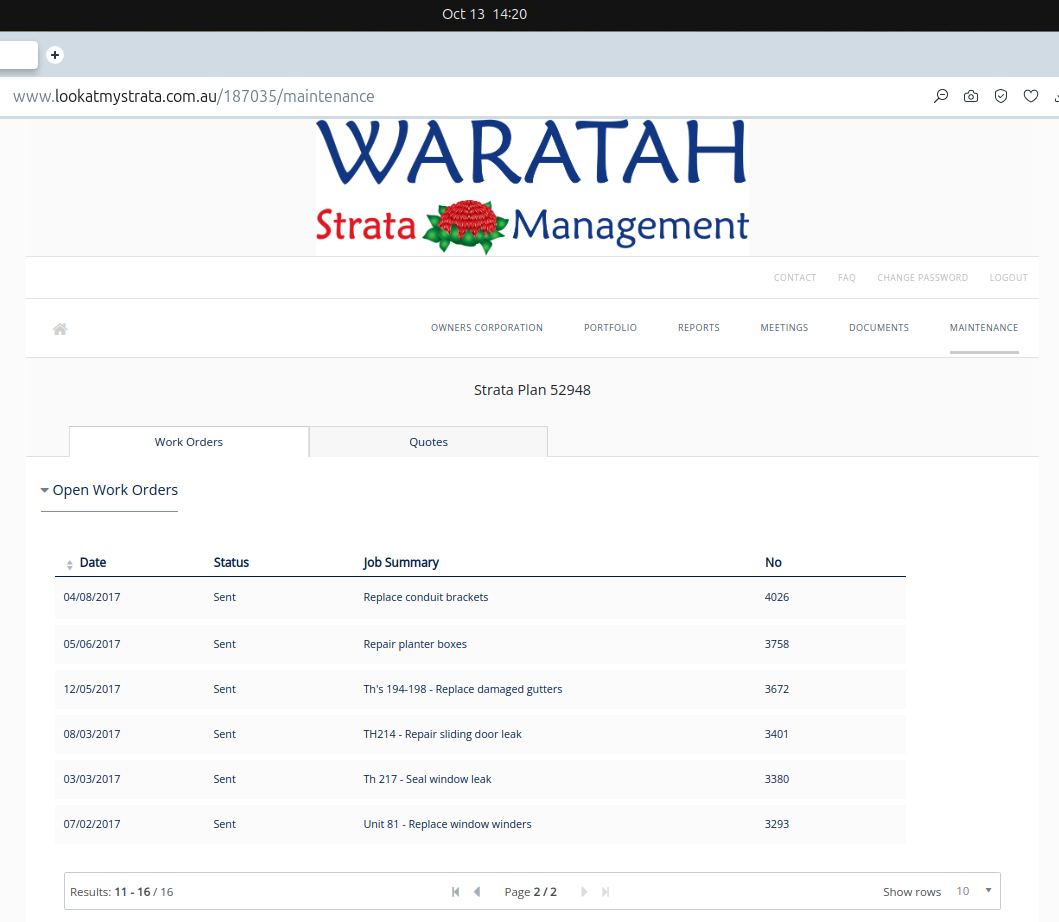The image size is (1059, 922).
Task: Click the date 08/03/2017
Action: coord(92,734)
